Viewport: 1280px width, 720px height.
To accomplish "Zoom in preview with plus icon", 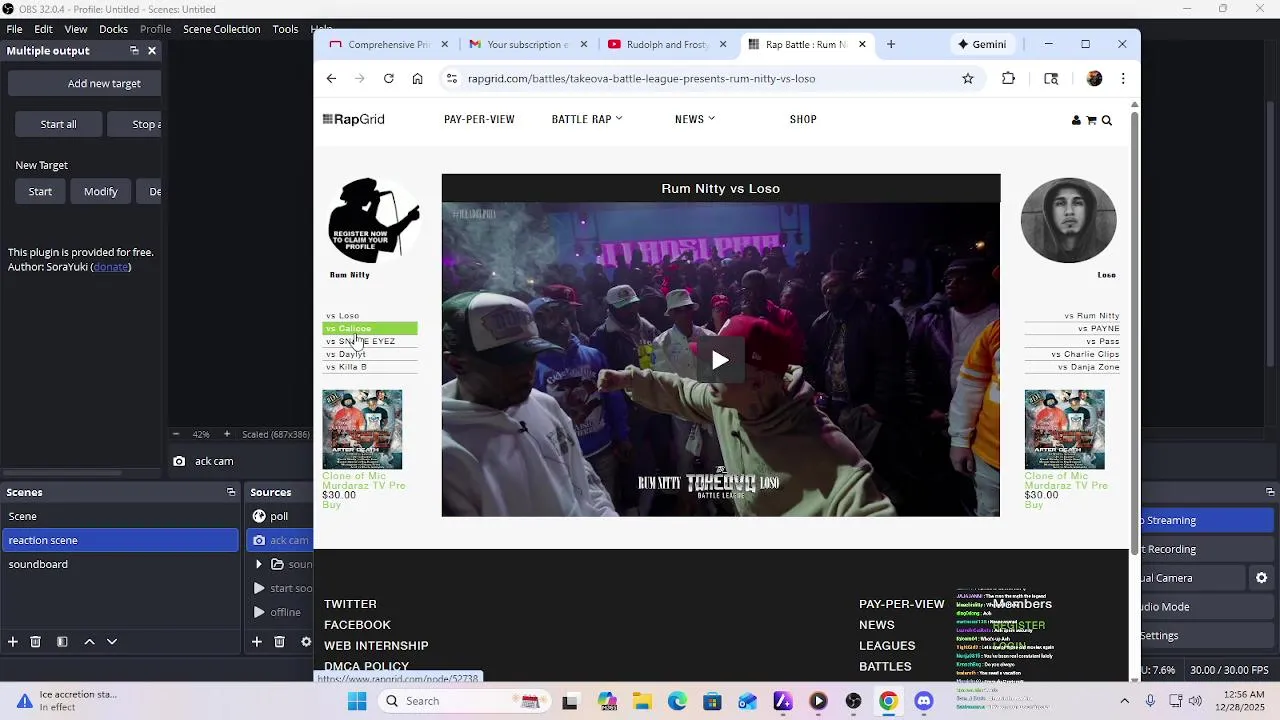I will pyautogui.click(x=227, y=434).
